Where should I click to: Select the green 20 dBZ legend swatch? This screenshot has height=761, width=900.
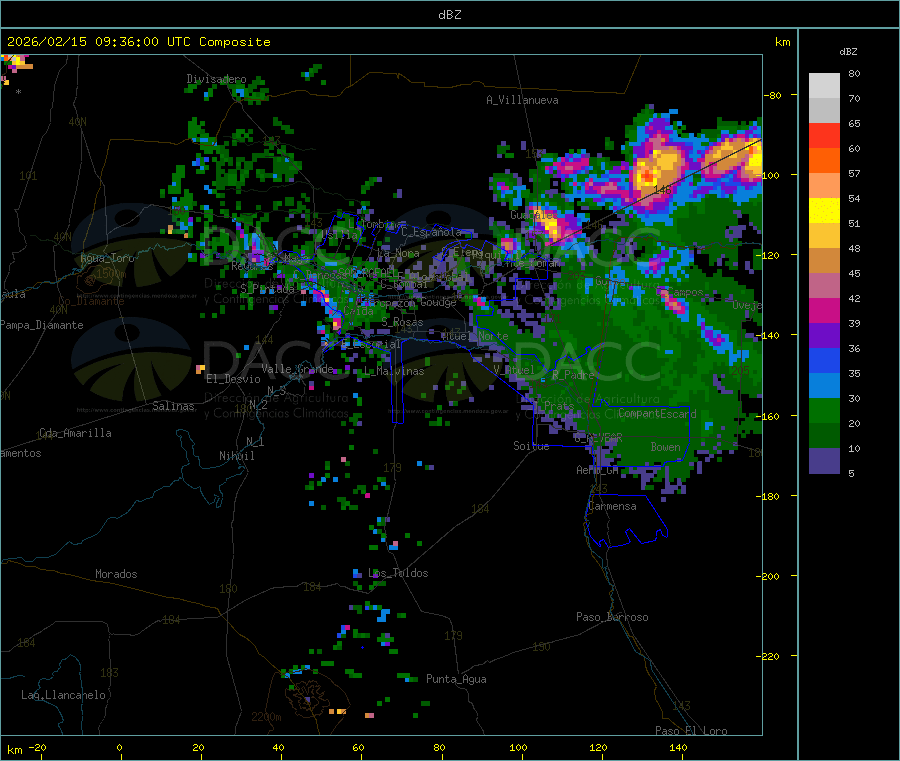point(824,410)
